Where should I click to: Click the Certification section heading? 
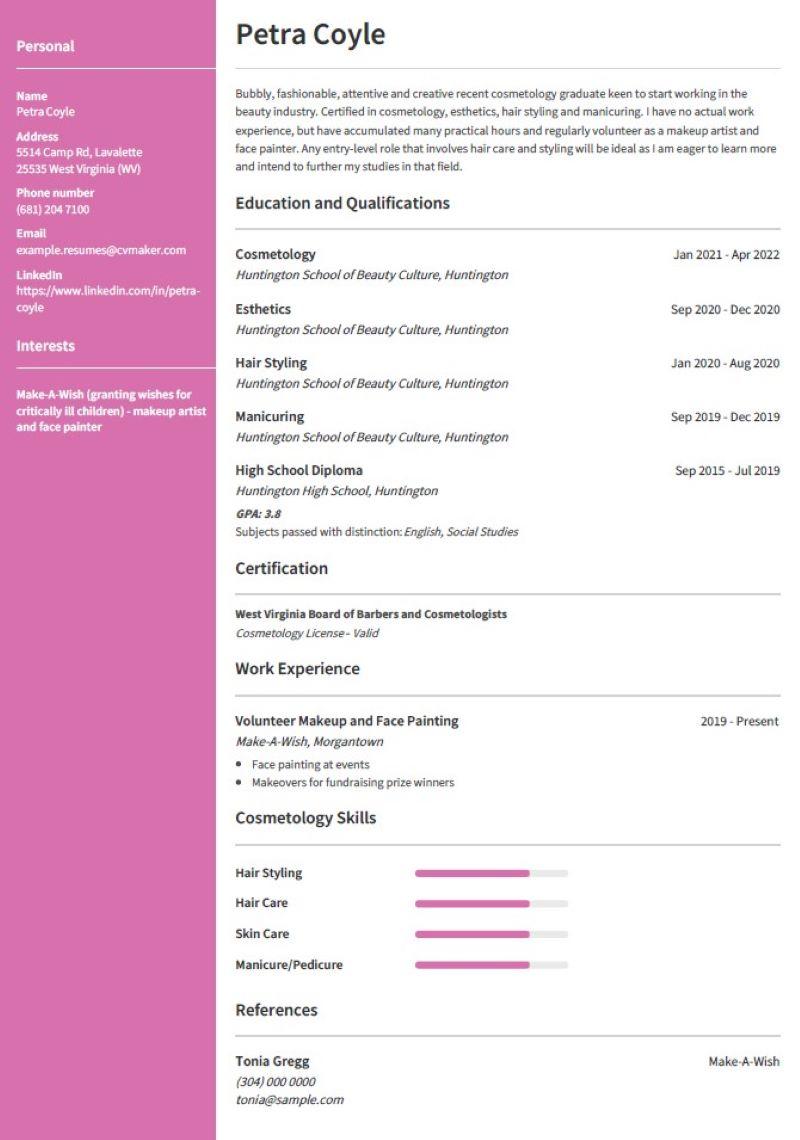281,568
